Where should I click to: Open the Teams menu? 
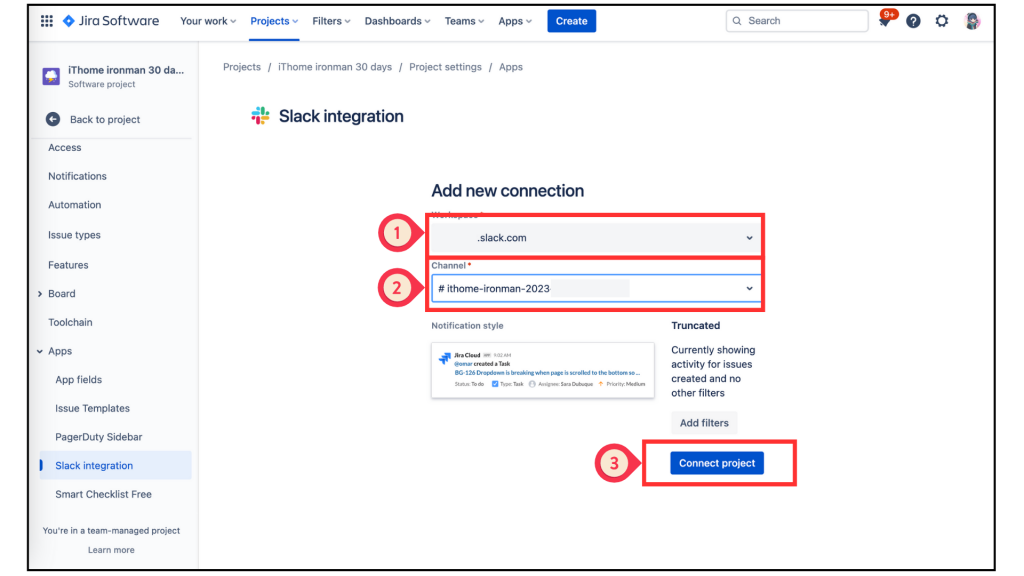[464, 21]
